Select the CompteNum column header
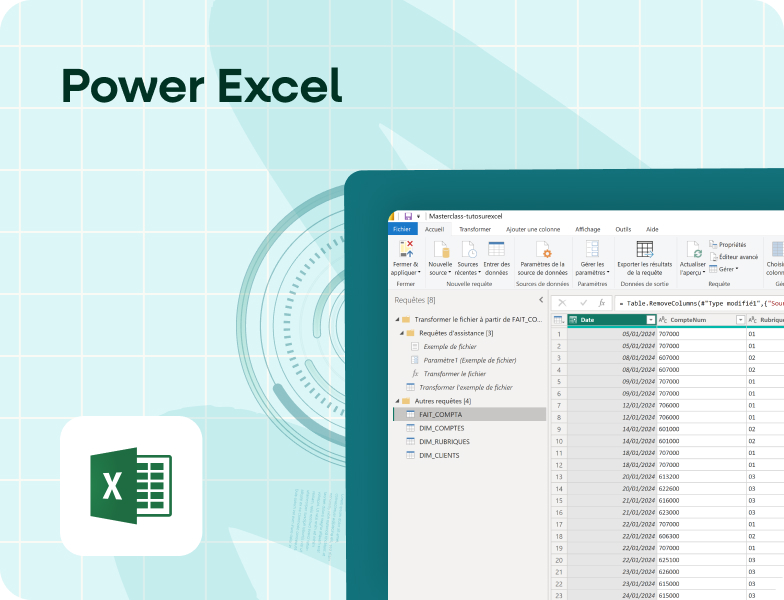 tap(701, 320)
